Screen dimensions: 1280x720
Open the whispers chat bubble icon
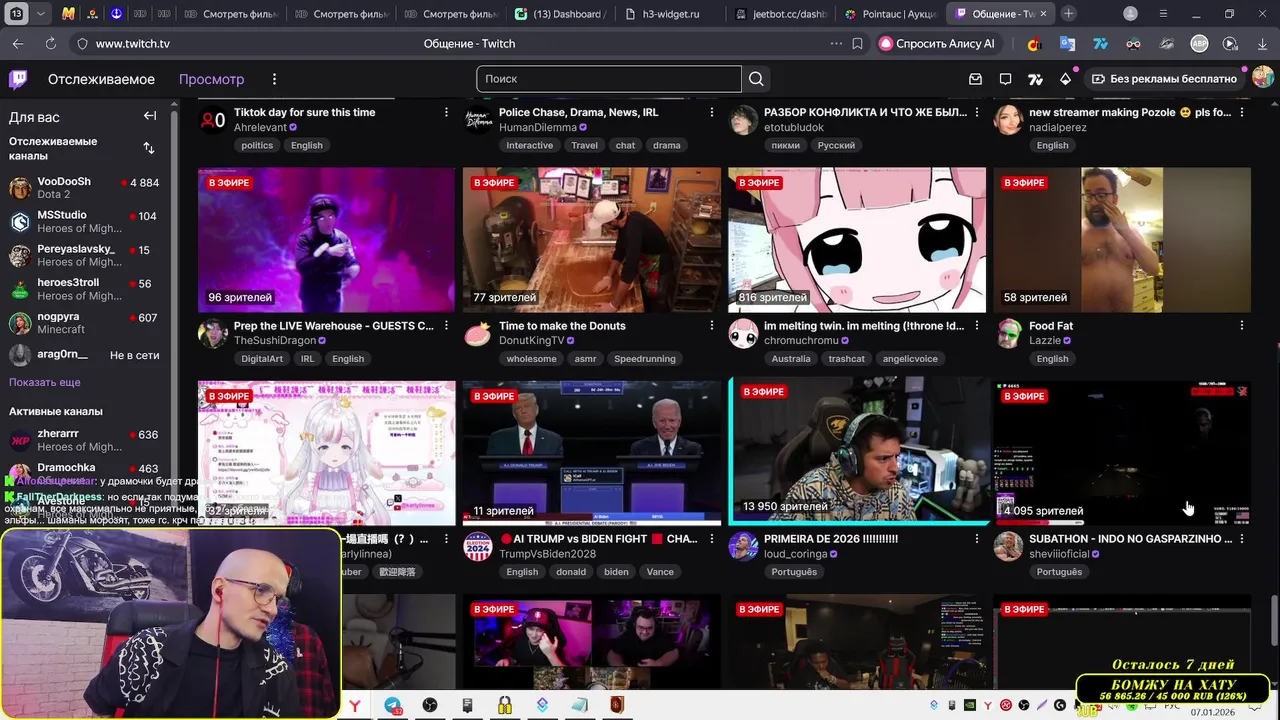pyautogui.click(x=1006, y=79)
